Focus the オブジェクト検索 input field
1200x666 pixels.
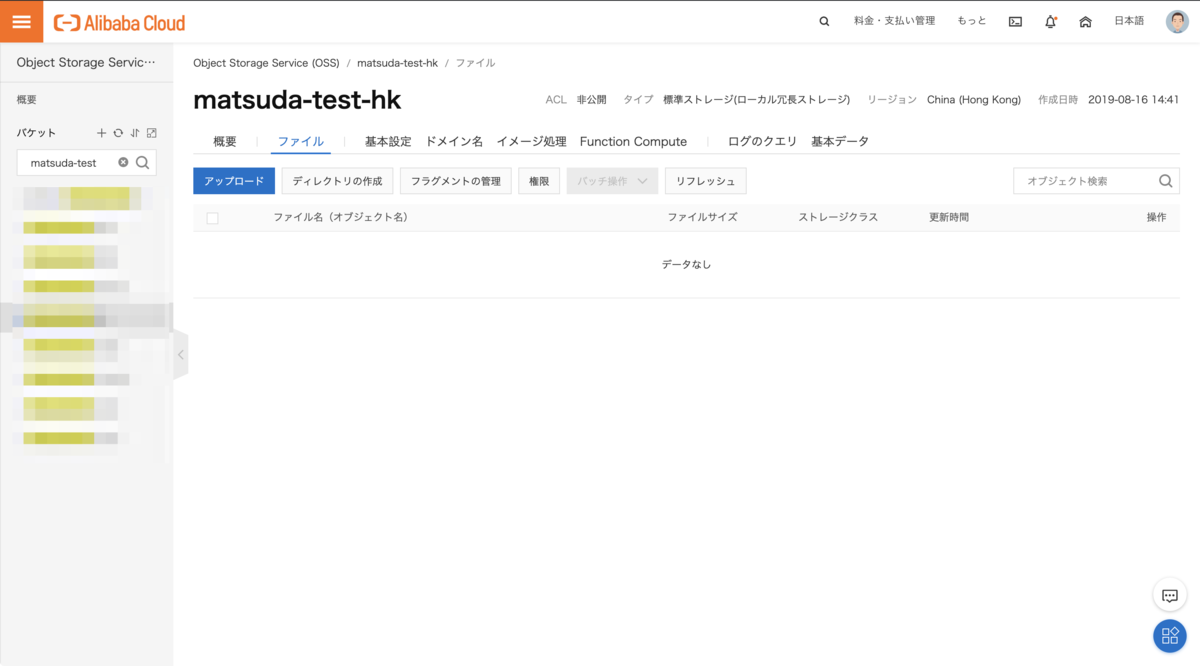coord(1085,181)
